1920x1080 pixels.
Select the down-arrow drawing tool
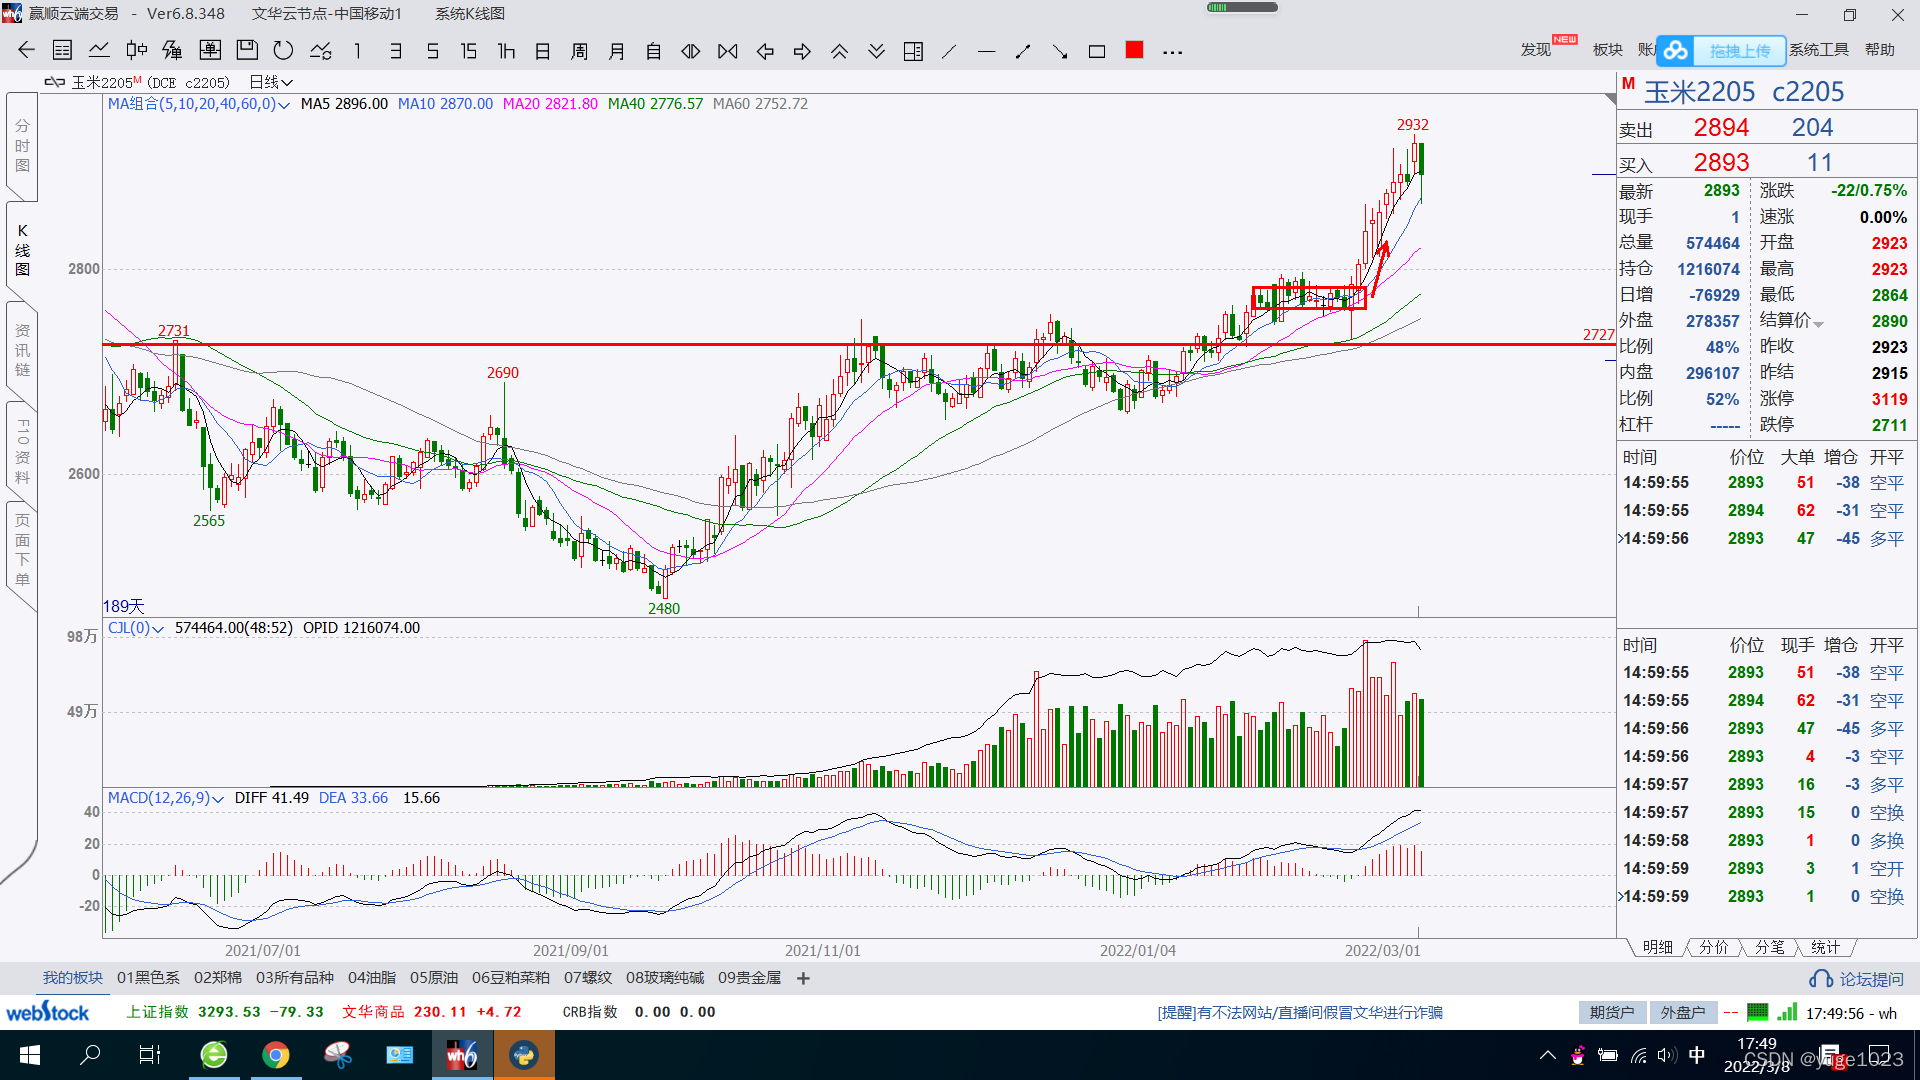point(1060,51)
